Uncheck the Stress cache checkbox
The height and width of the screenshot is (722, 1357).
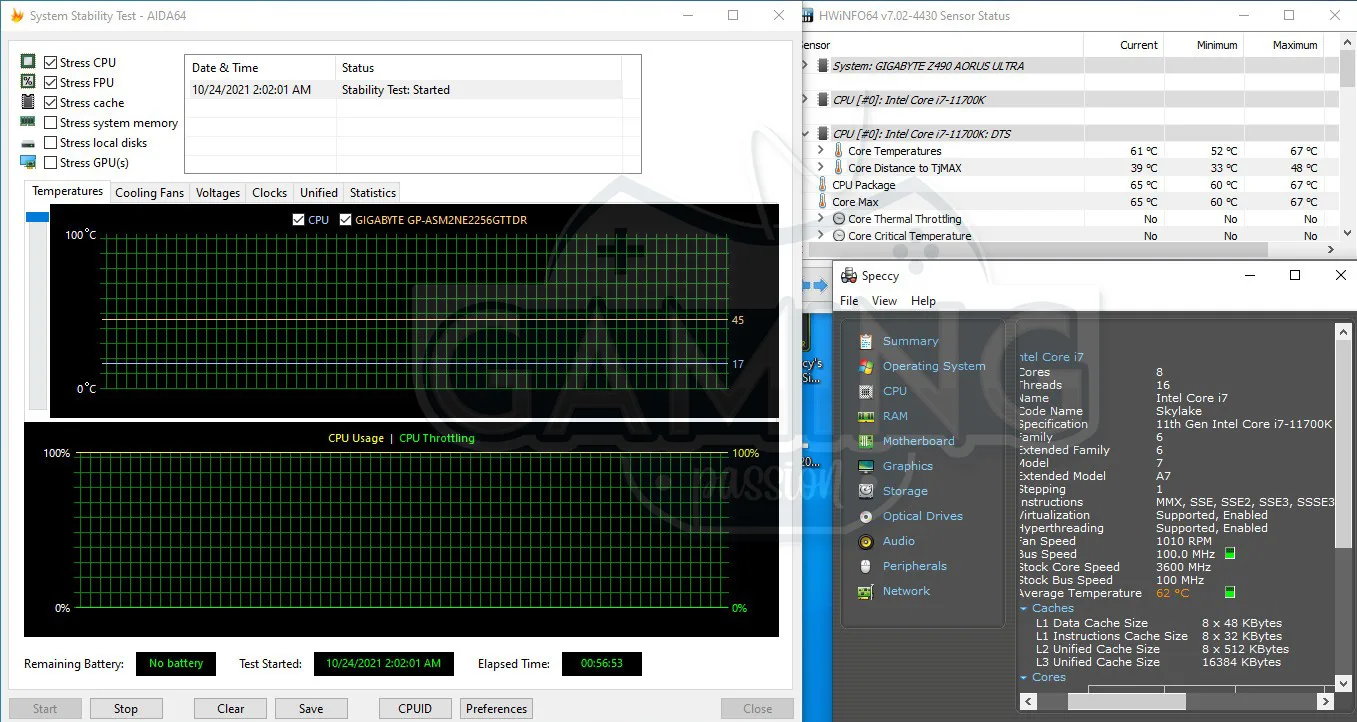[x=51, y=102]
